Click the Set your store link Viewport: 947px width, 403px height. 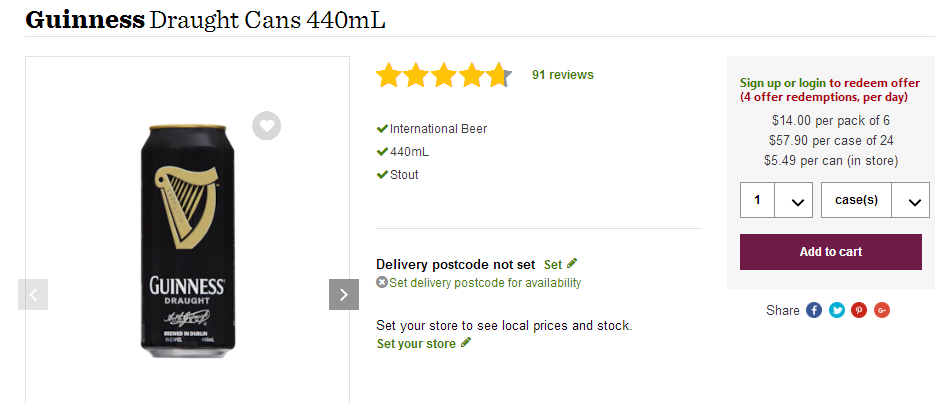click(416, 344)
